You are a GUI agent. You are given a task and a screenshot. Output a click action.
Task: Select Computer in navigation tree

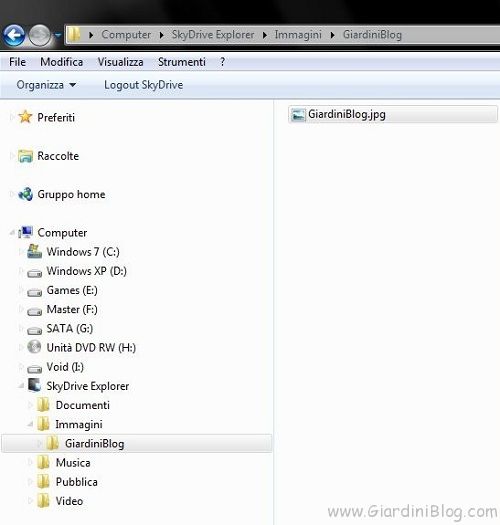[x=62, y=233]
